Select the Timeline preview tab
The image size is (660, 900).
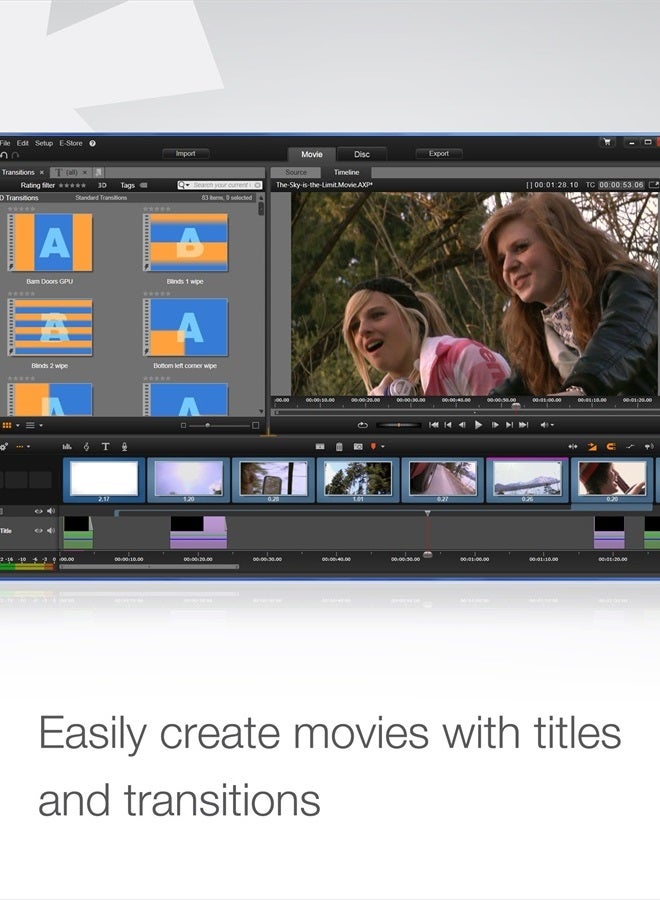347,172
